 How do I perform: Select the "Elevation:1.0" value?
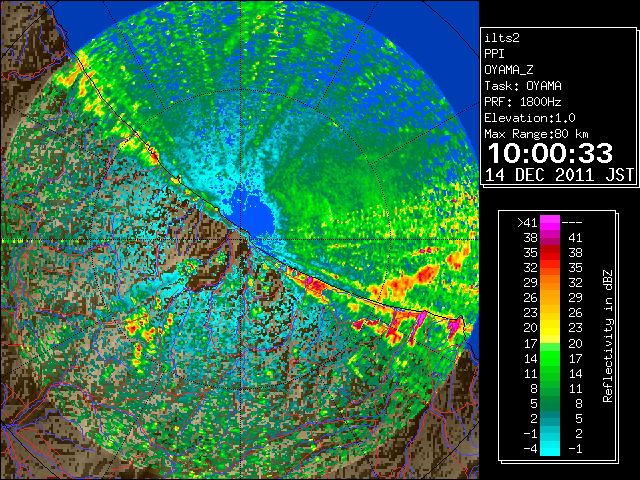tap(530, 118)
